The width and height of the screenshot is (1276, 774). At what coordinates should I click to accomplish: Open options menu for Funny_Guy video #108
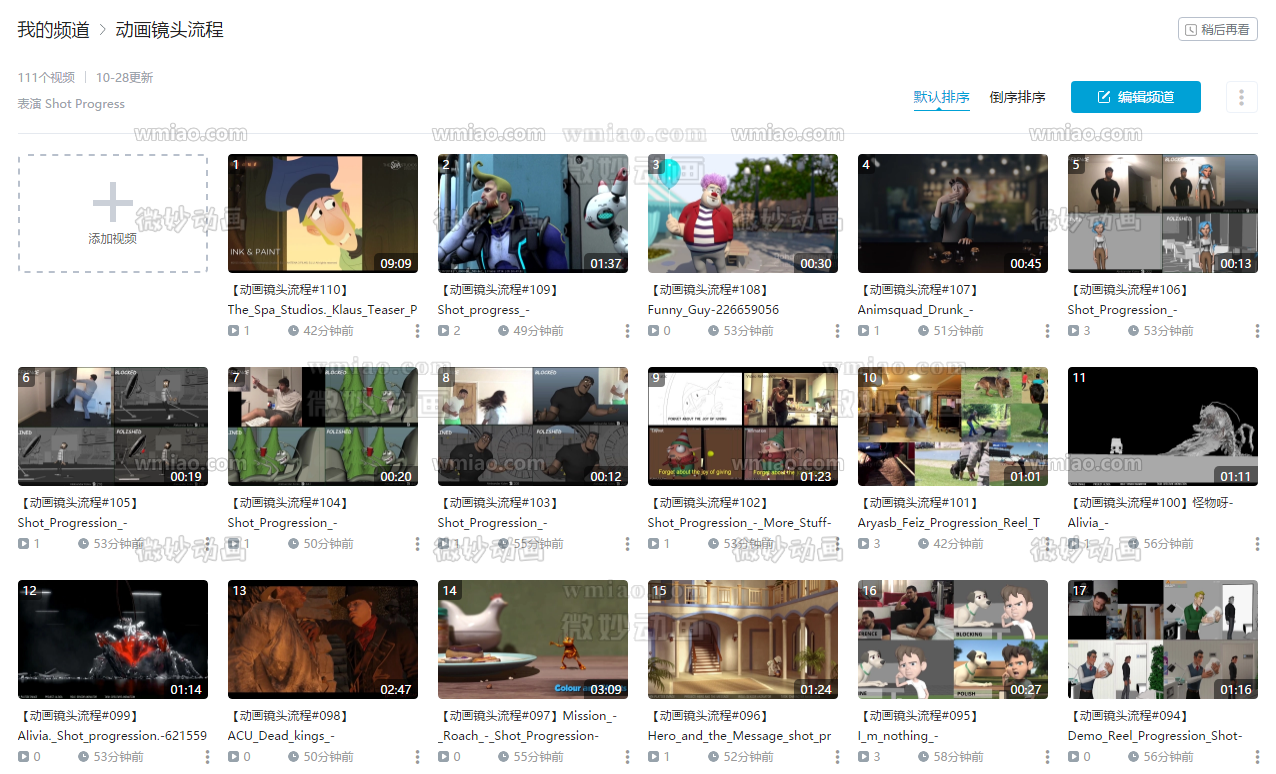coord(838,331)
